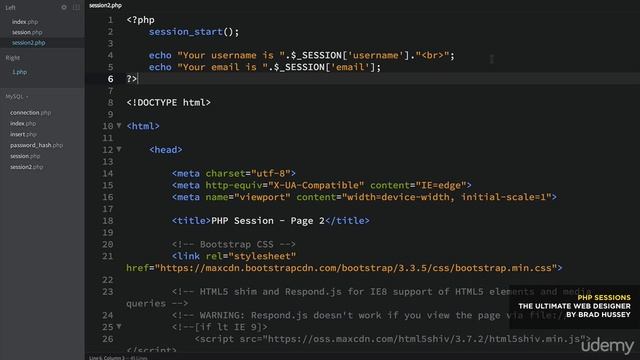
Task: Collapse the IE conditional comment fold on line 25
Action: click(119, 327)
